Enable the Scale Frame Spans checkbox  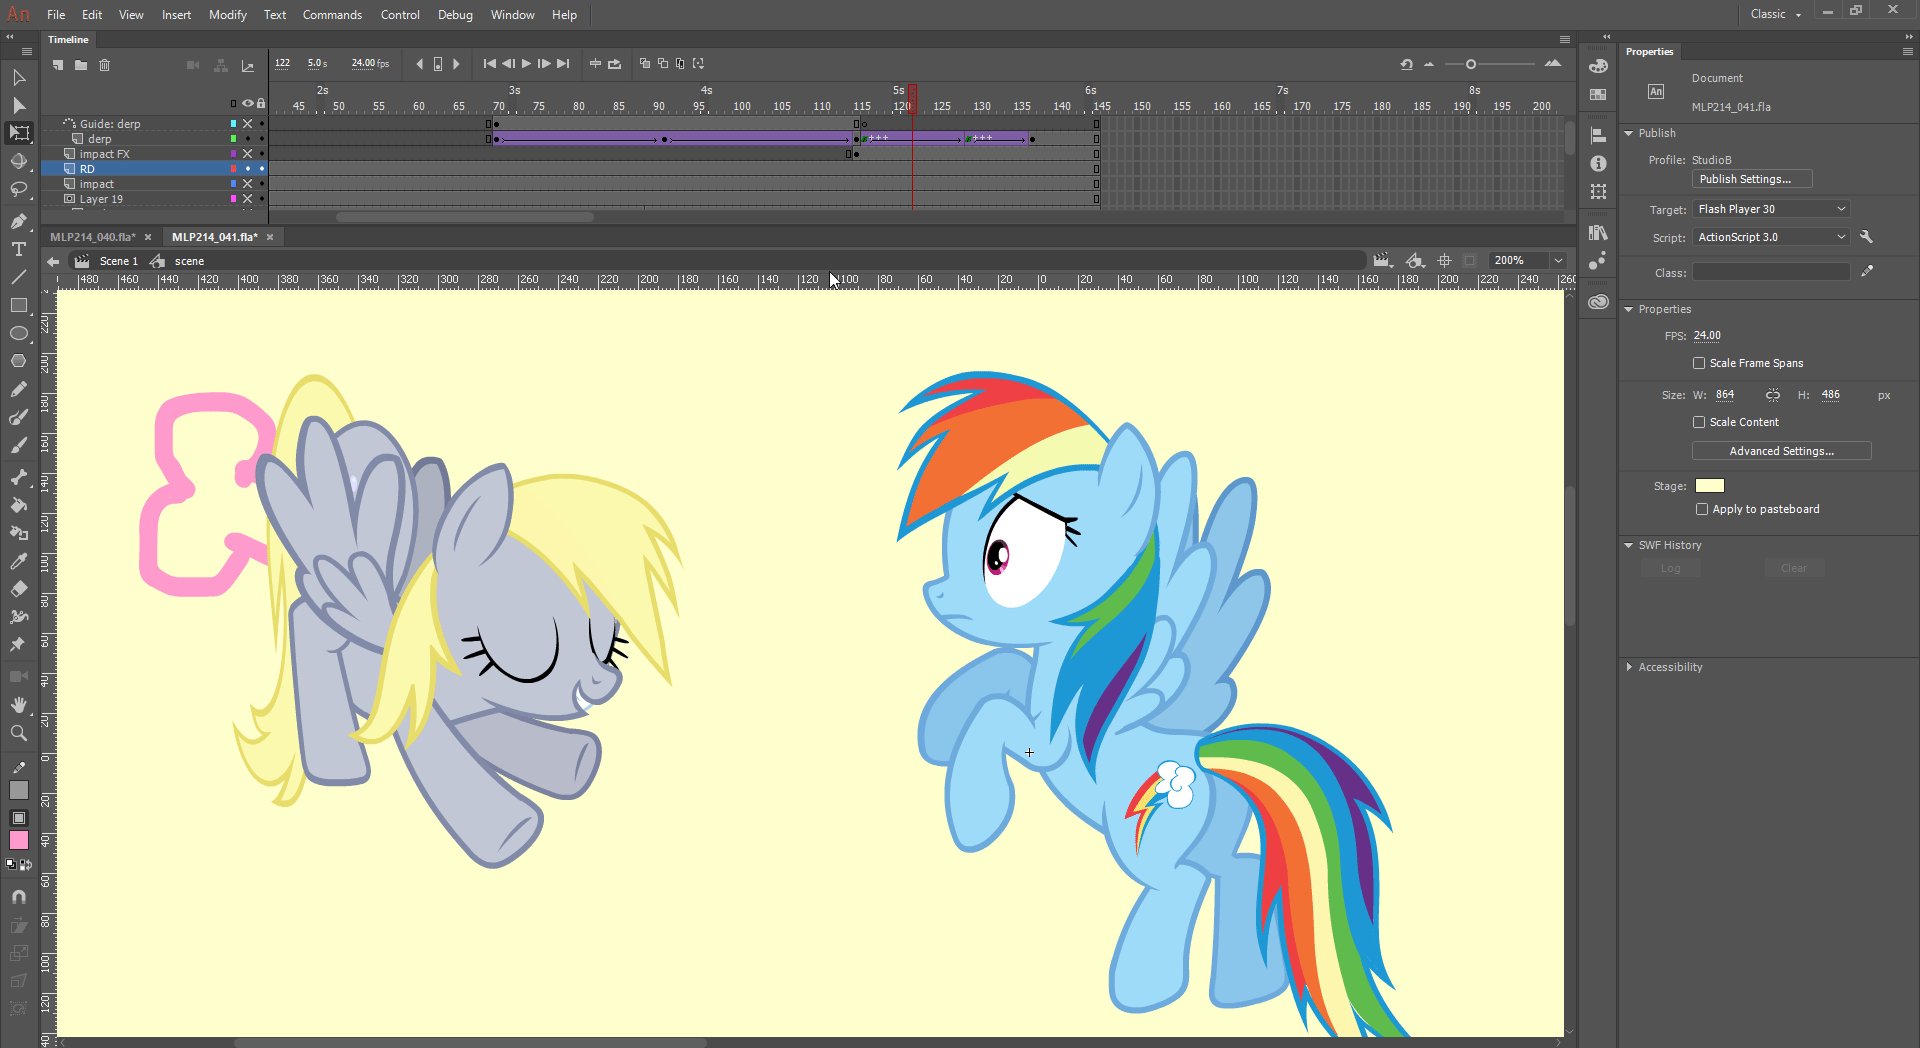[x=1699, y=363]
